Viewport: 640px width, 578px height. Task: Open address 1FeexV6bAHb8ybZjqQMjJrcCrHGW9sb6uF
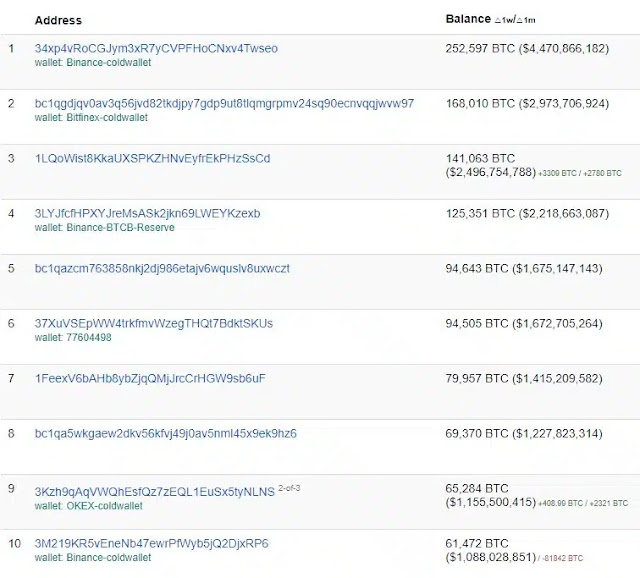150,379
